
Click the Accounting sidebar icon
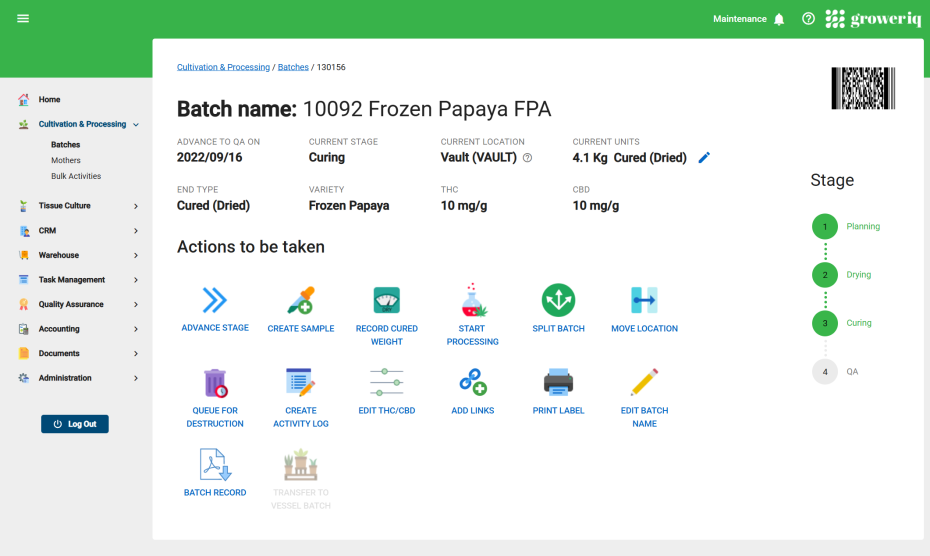coord(24,329)
